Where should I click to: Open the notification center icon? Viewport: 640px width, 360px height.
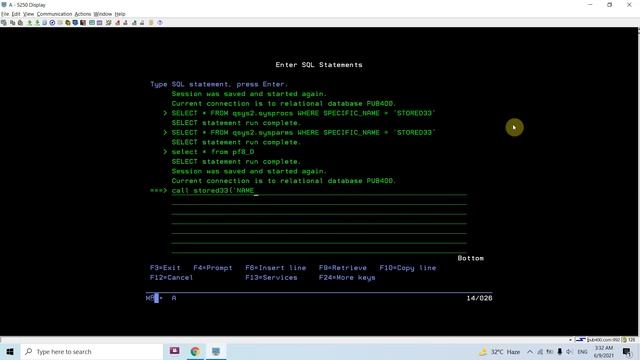(627, 352)
